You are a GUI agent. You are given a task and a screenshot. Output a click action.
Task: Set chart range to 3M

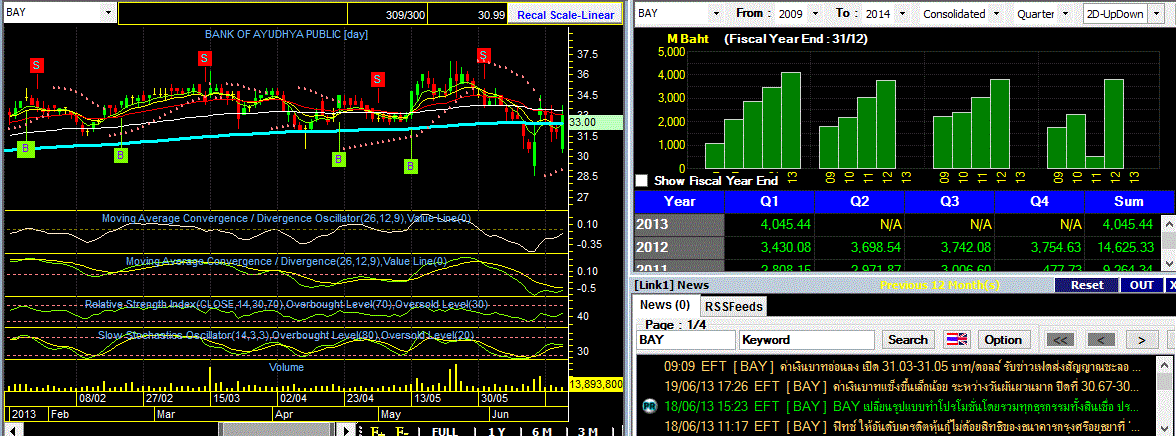[587, 431]
